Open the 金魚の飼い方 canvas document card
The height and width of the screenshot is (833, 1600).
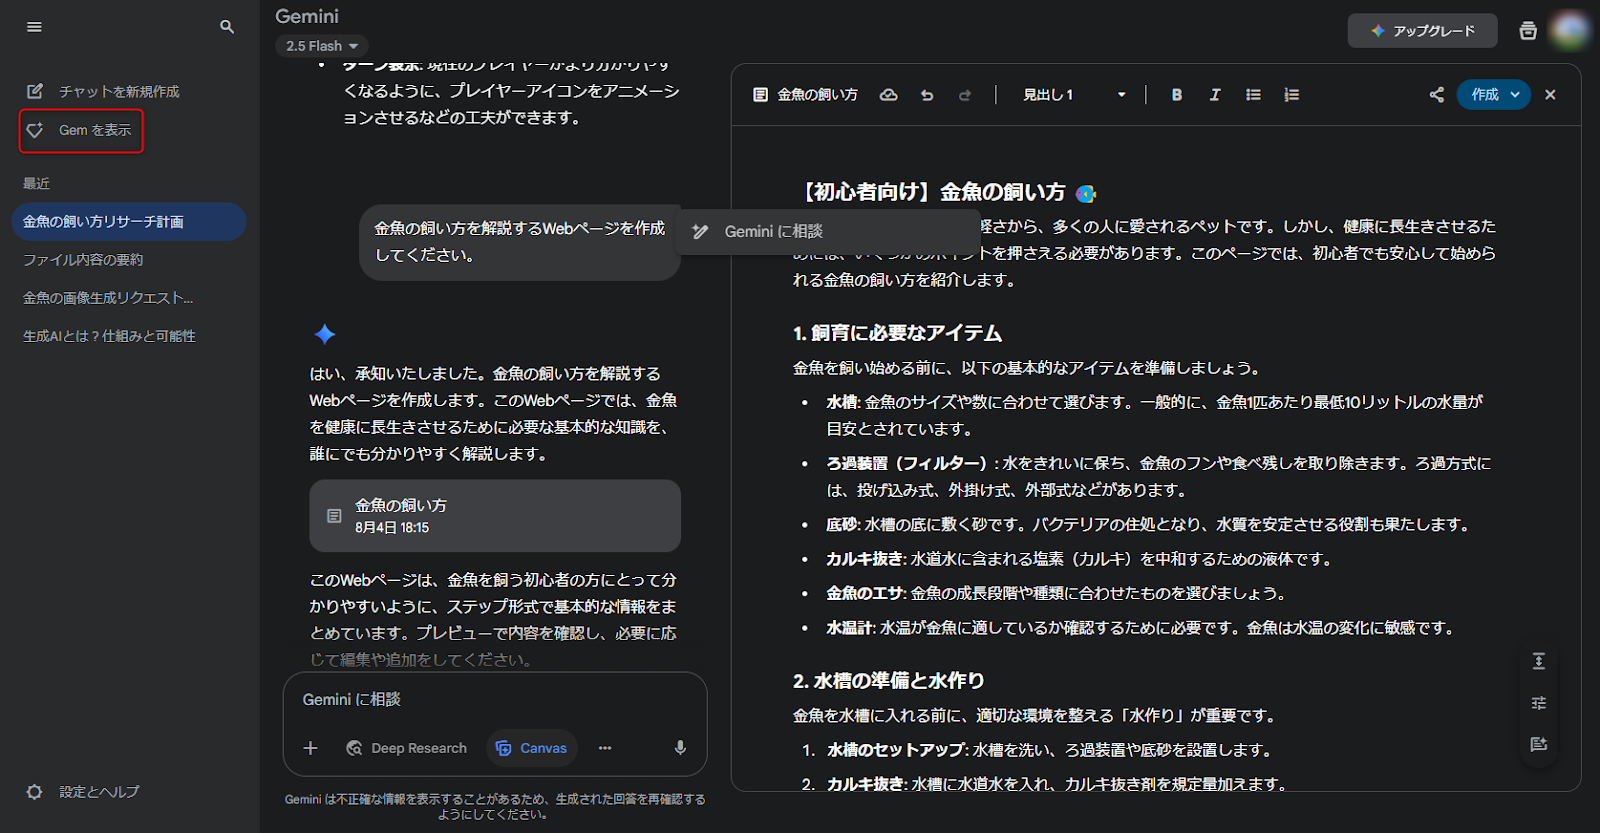[x=495, y=516]
